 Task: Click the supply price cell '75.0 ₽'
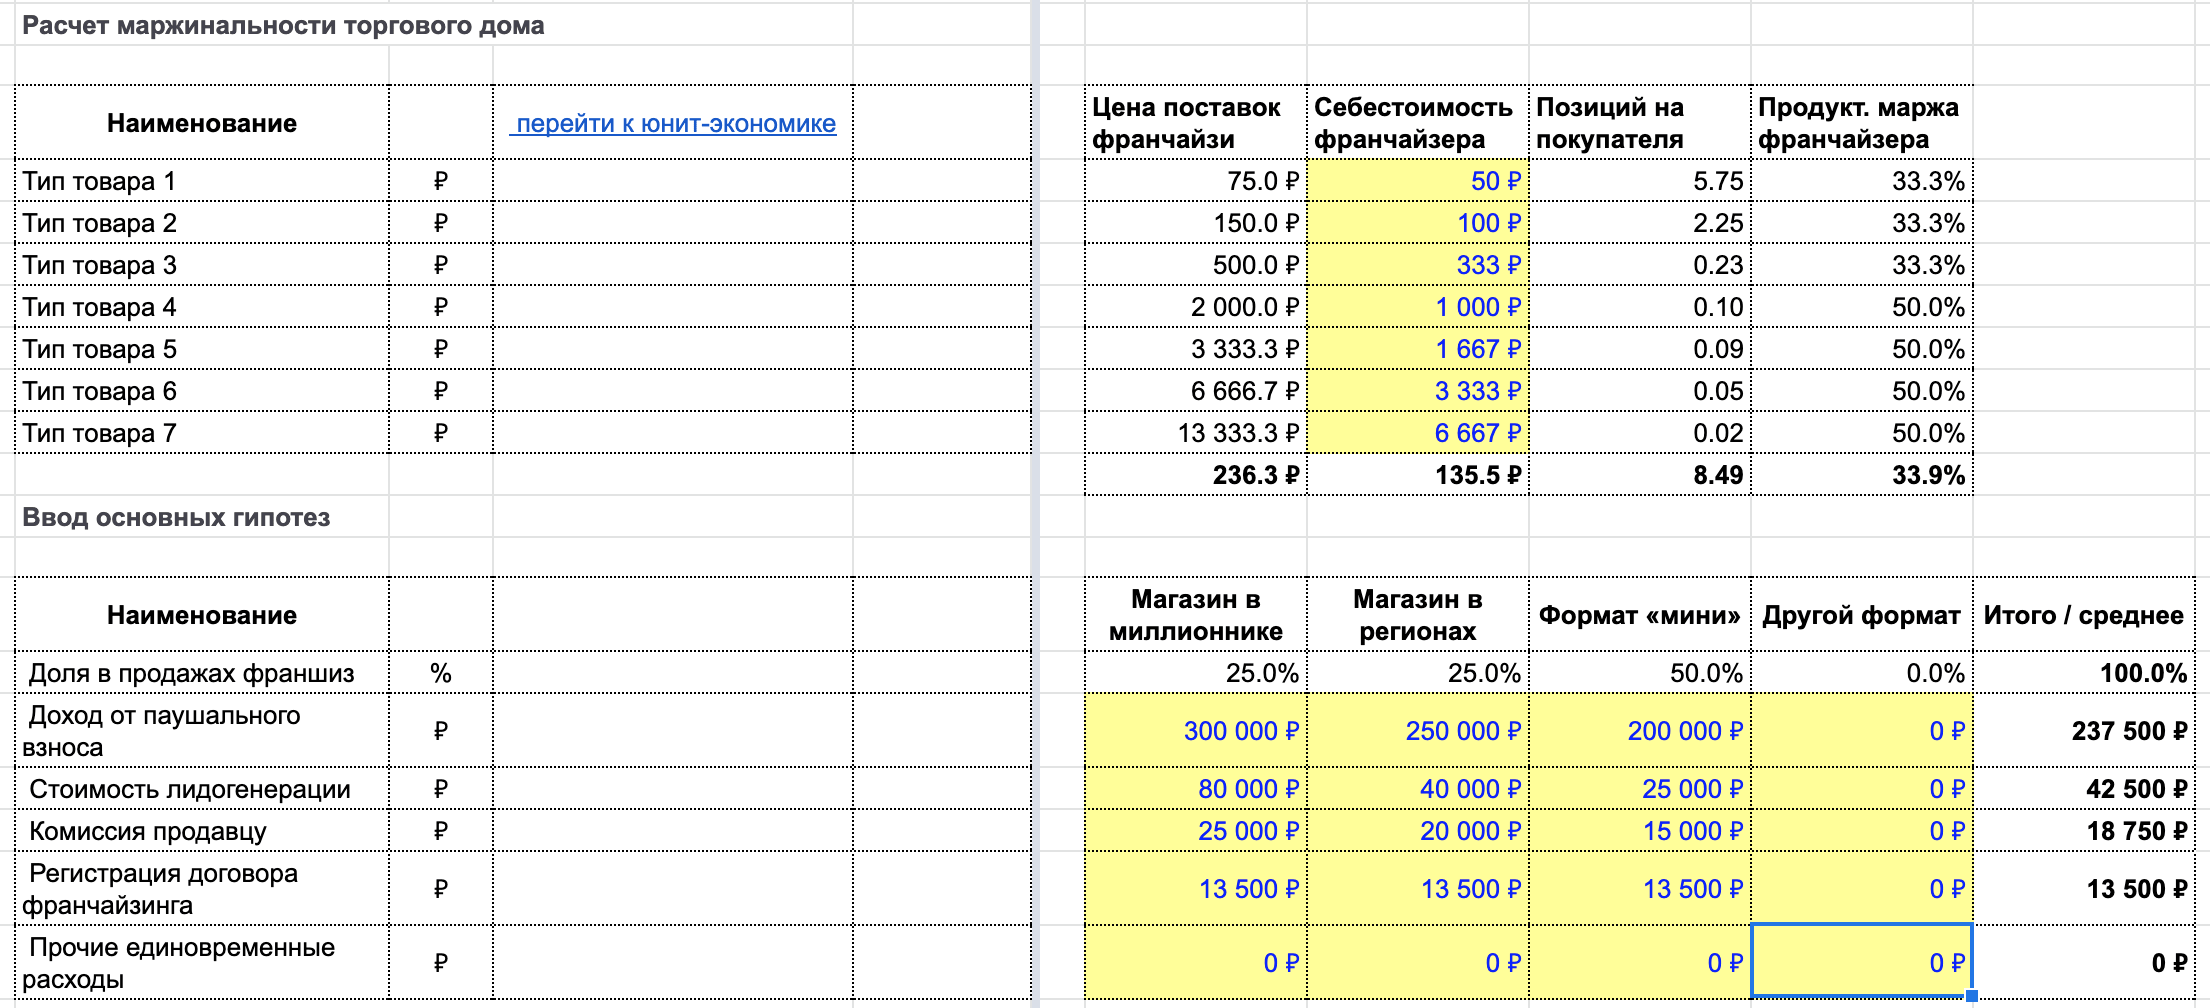coord(1196,181)
